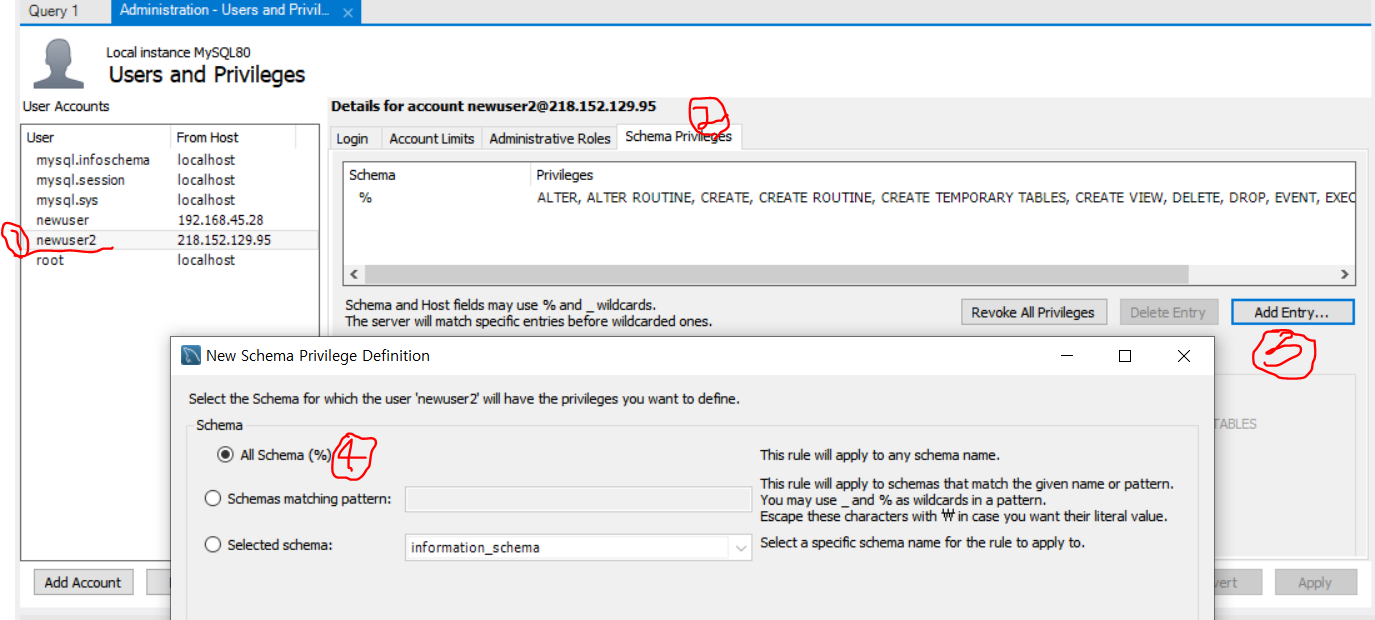Select the All Schema (%) radio button
This screenshot has width=1375, height=620.
click(x=225, y=454)
